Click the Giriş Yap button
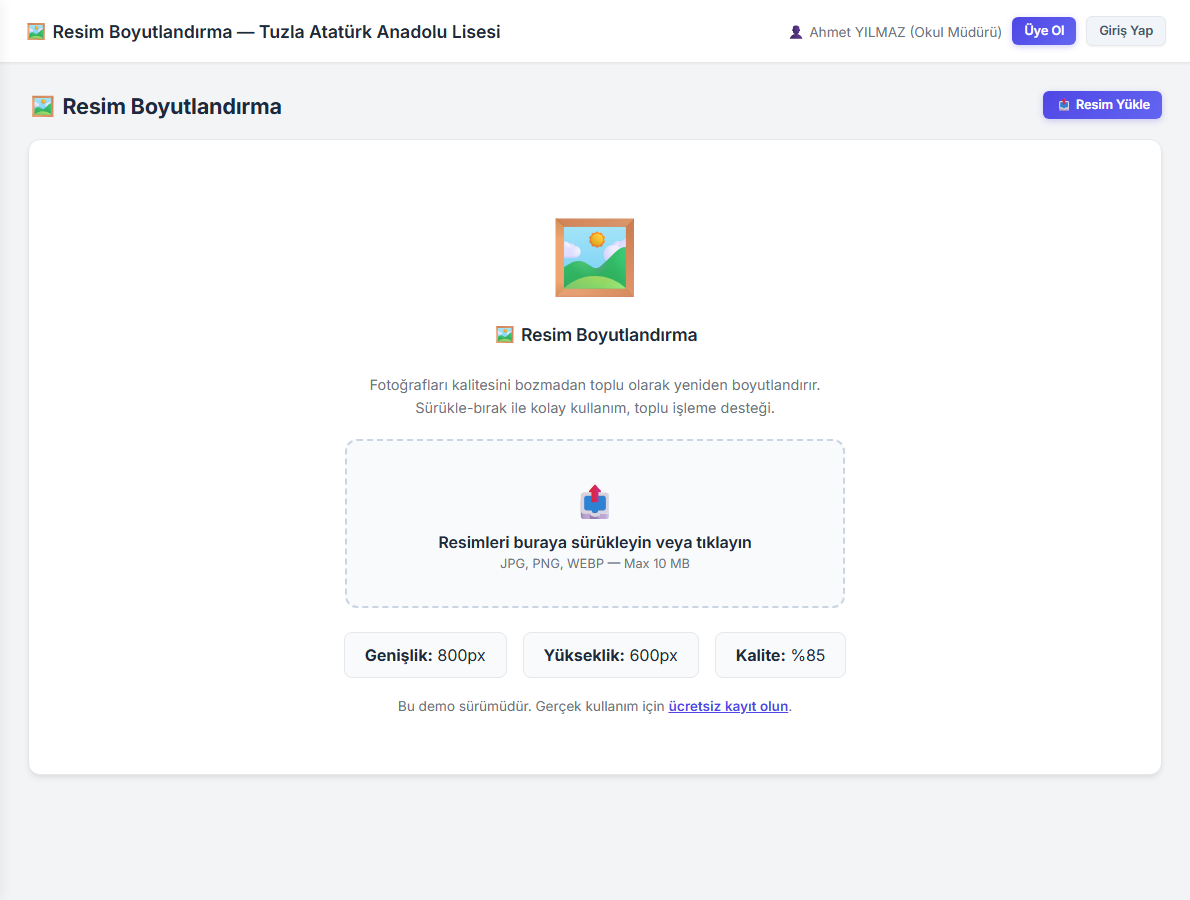Screen dimensions: 1190x900 click(x=1125, y=31)
